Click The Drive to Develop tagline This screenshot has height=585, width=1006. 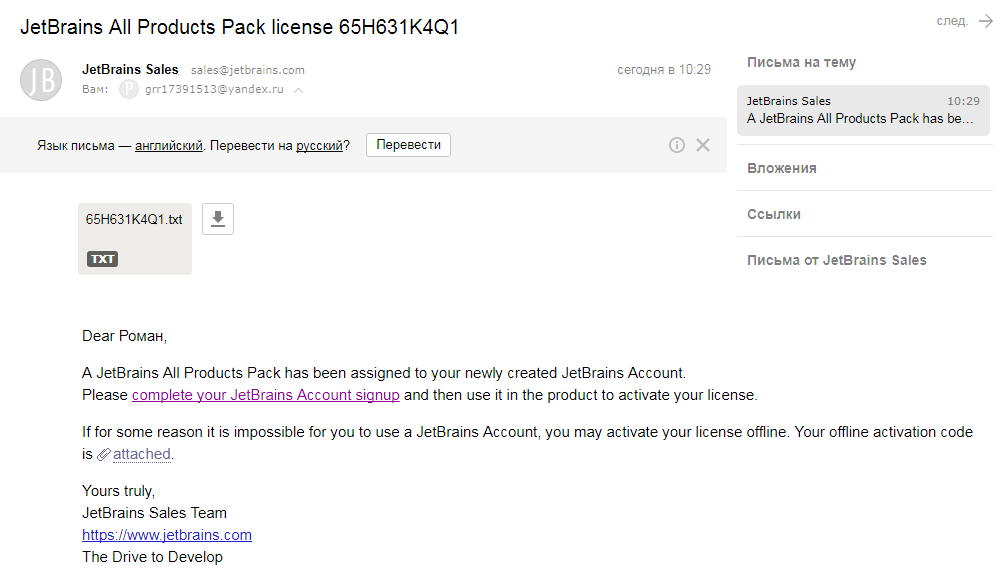(x=153, y=557)
